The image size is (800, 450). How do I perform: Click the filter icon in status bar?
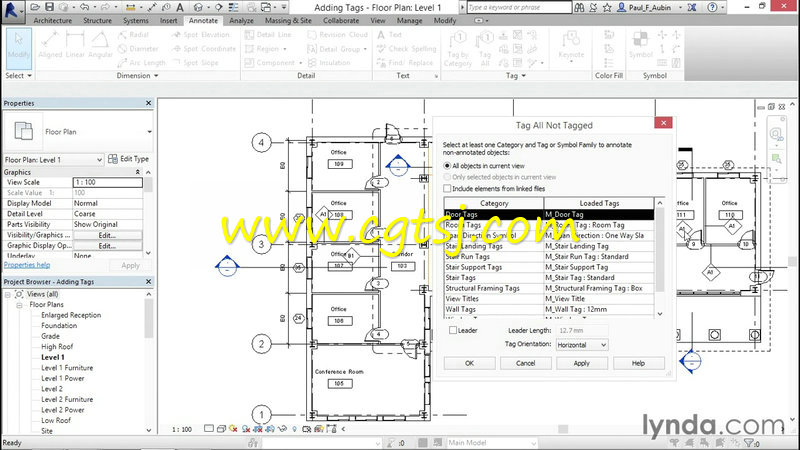(x=748, y=443)
